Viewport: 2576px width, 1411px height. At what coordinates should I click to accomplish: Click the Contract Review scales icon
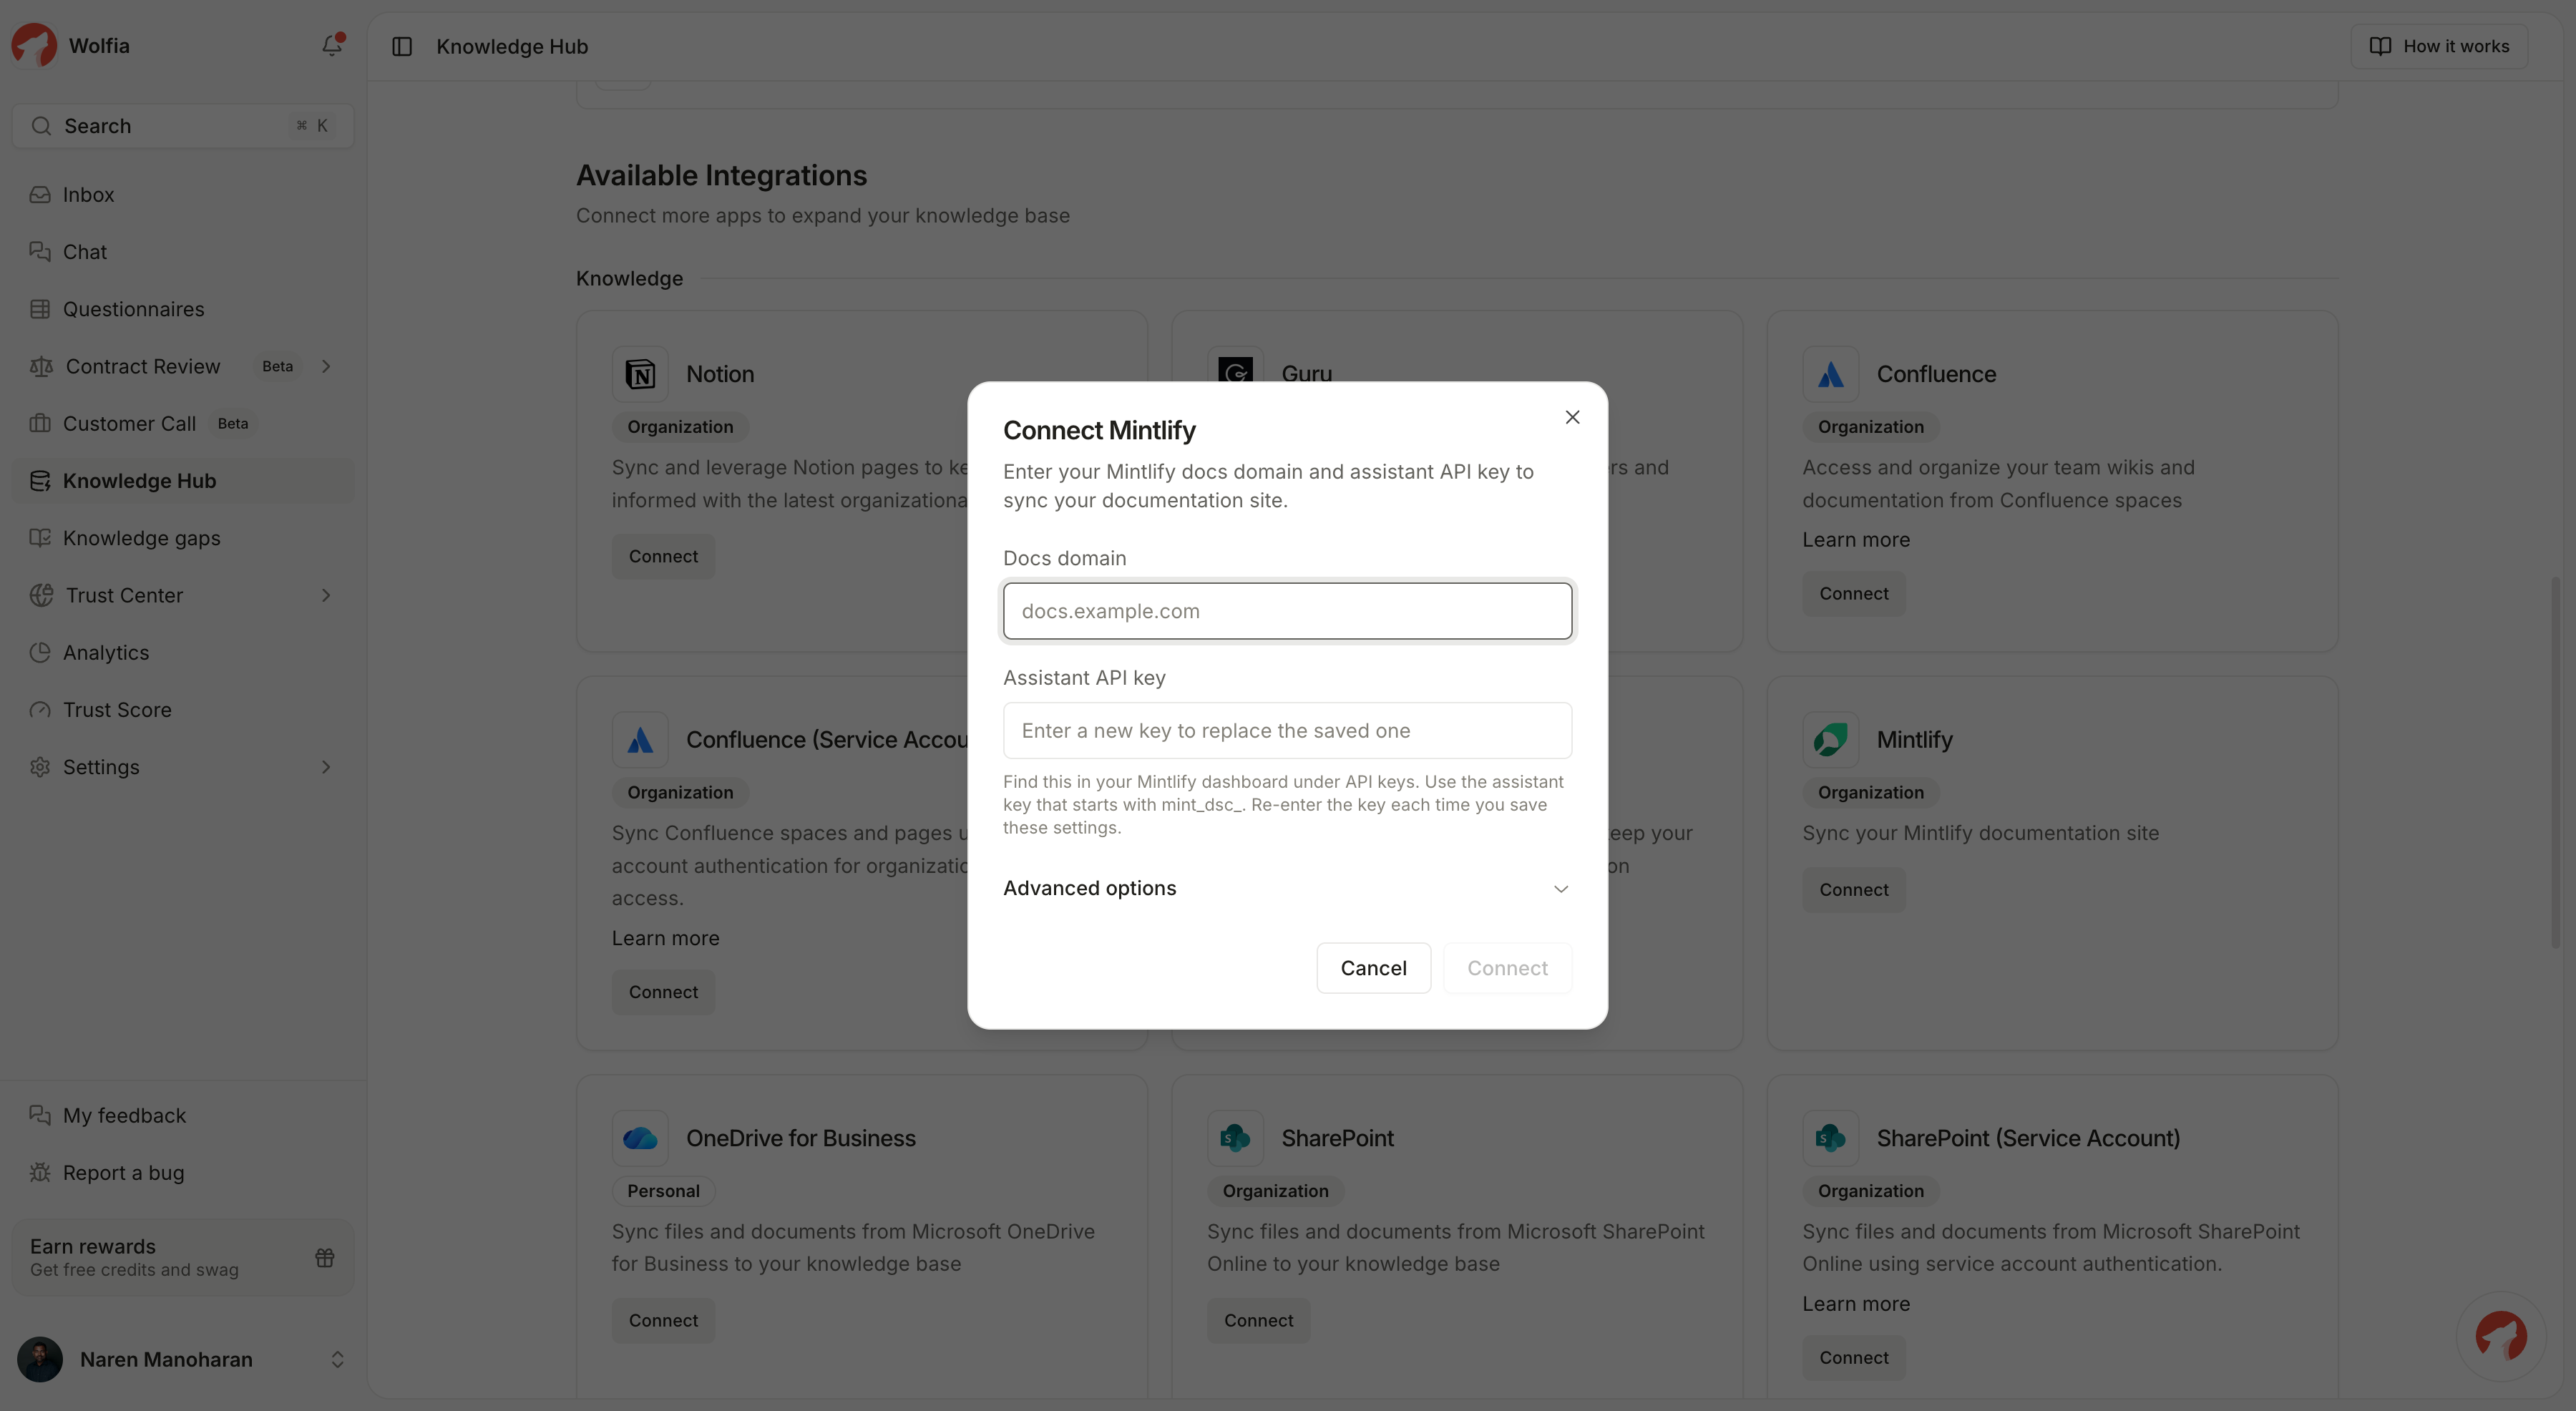click(41, 366)
